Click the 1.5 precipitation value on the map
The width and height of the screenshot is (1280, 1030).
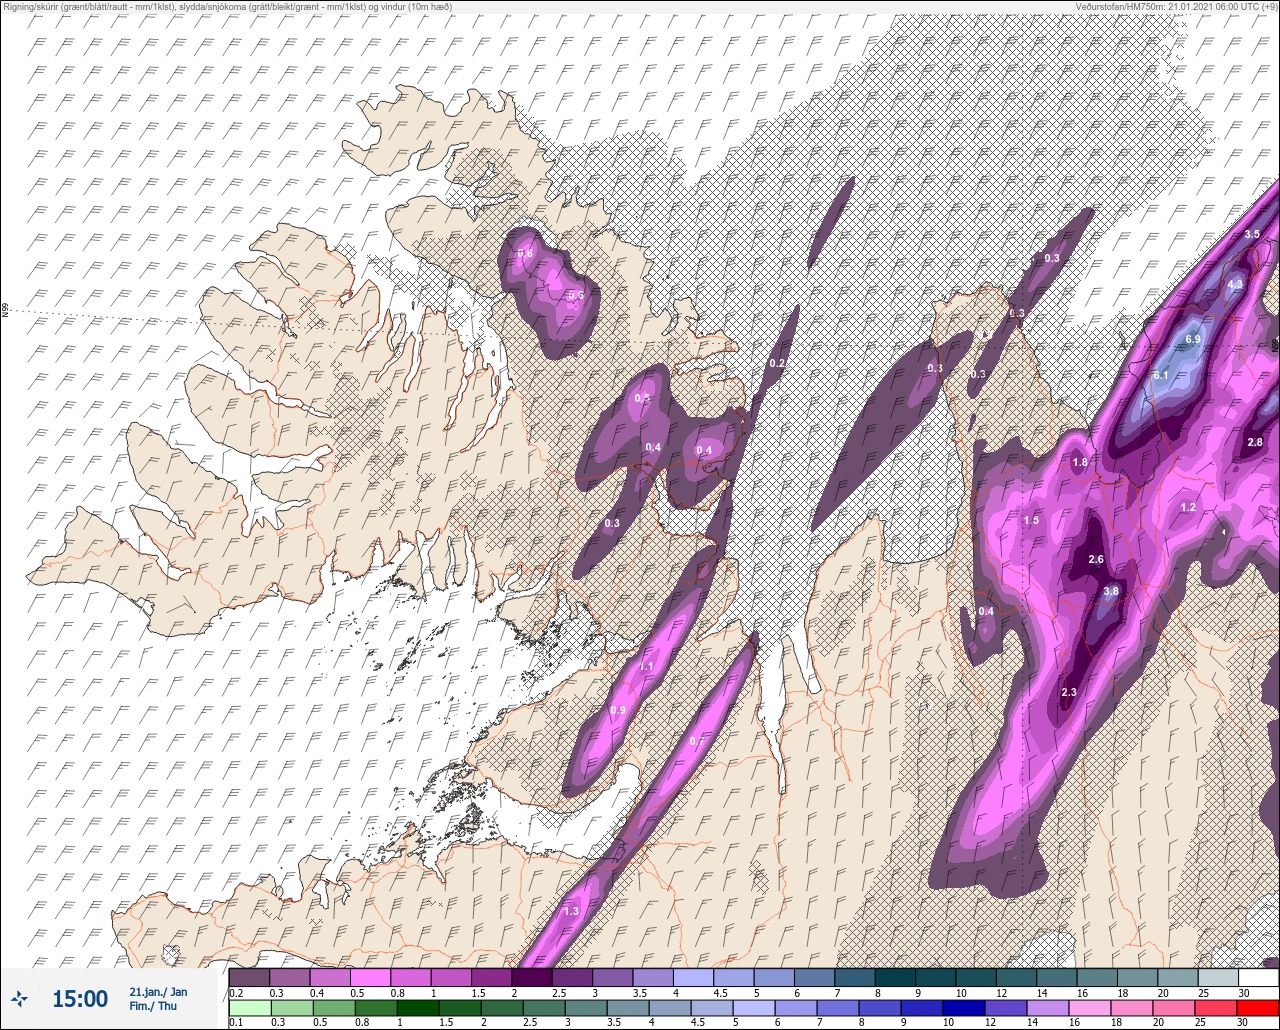[1031, 521]
